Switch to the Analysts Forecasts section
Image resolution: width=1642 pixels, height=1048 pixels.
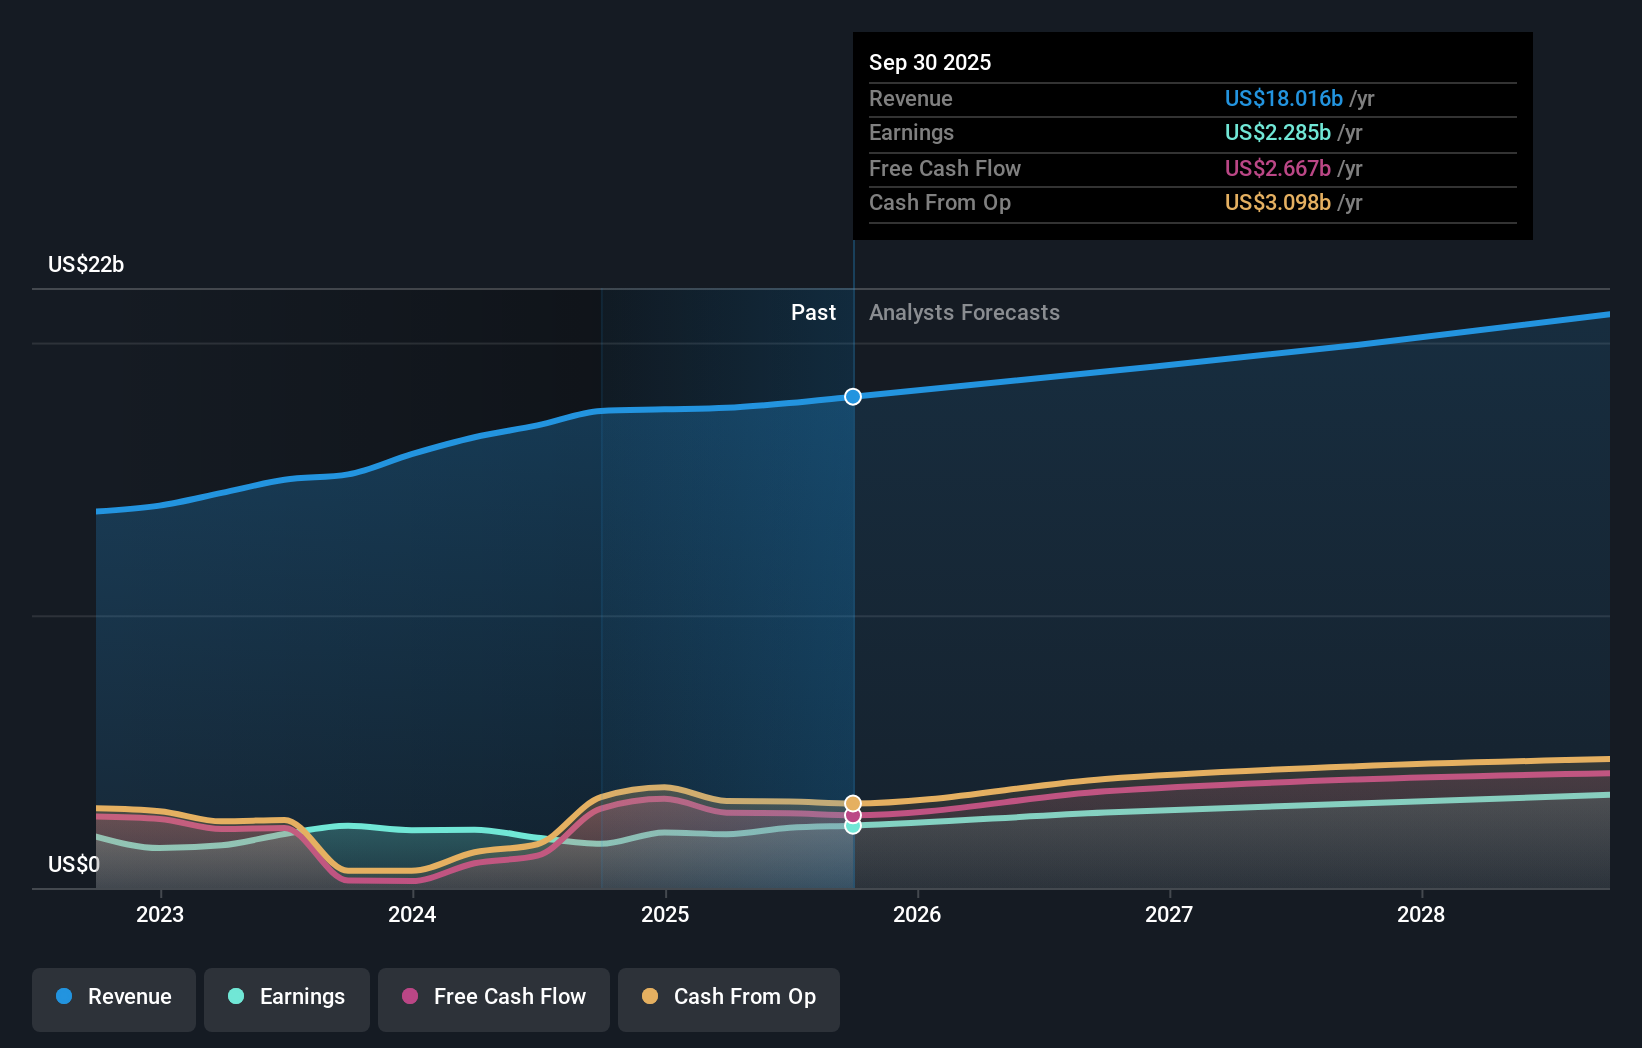(963, 312)
